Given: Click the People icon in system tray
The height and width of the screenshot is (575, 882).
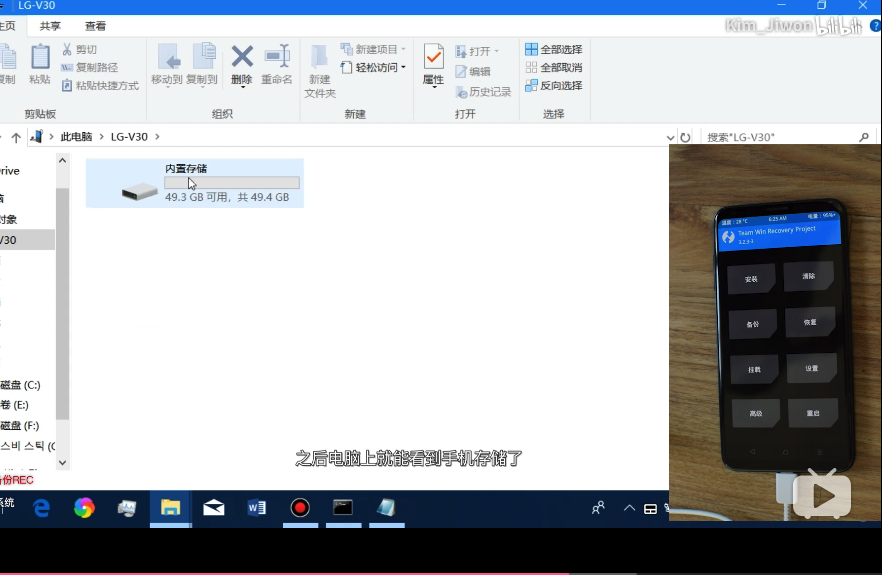Looking at the screenshot, I should click(x=598, y=508).
